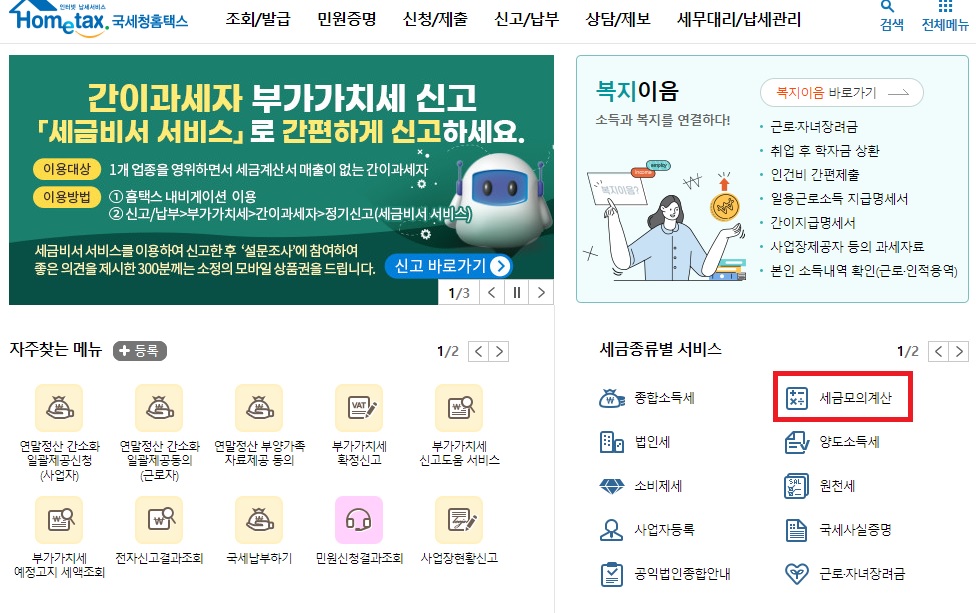Click the 법인세 text link
976x613 pixels.
click(x=652, y=442)
